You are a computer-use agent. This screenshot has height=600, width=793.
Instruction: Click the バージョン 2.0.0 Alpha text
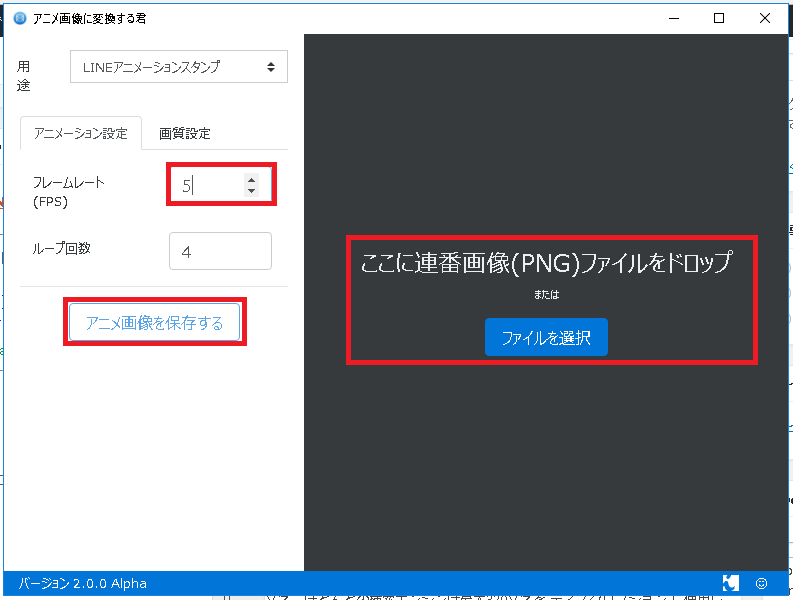click(82, 583)
